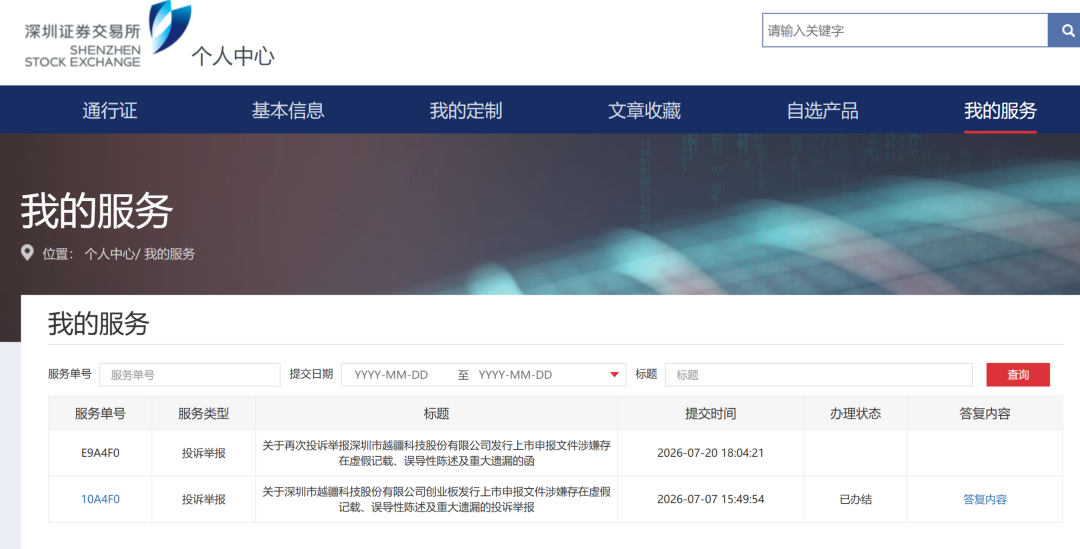Click the 标题 column header in the table

437,413
